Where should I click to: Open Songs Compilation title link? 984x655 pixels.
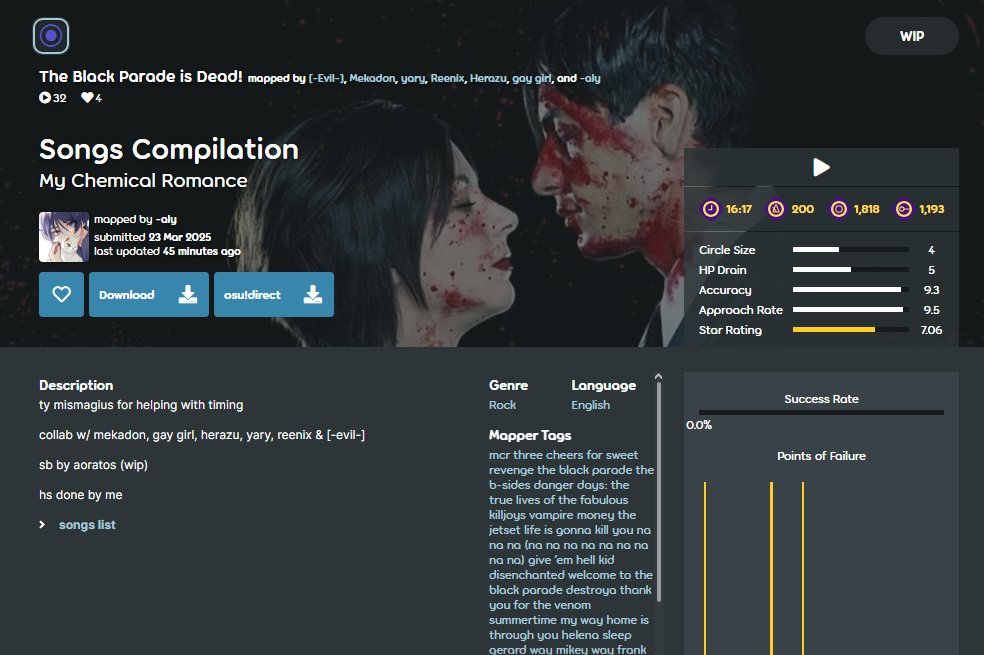click(169, 149)
